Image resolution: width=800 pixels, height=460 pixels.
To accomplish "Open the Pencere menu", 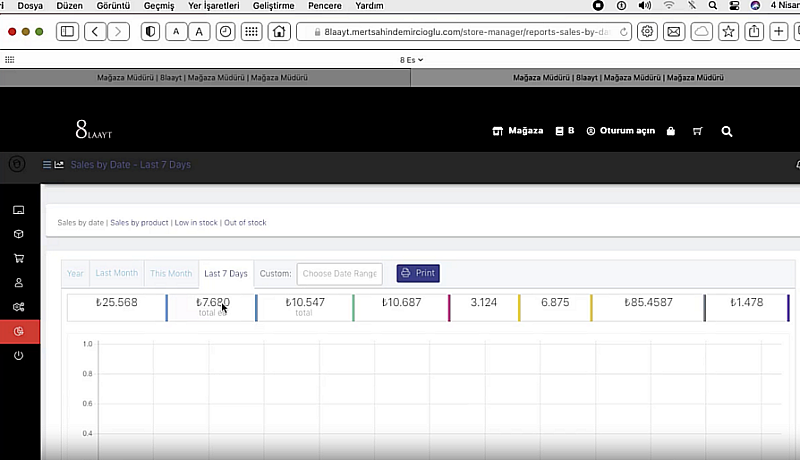I will click(325, 6).
